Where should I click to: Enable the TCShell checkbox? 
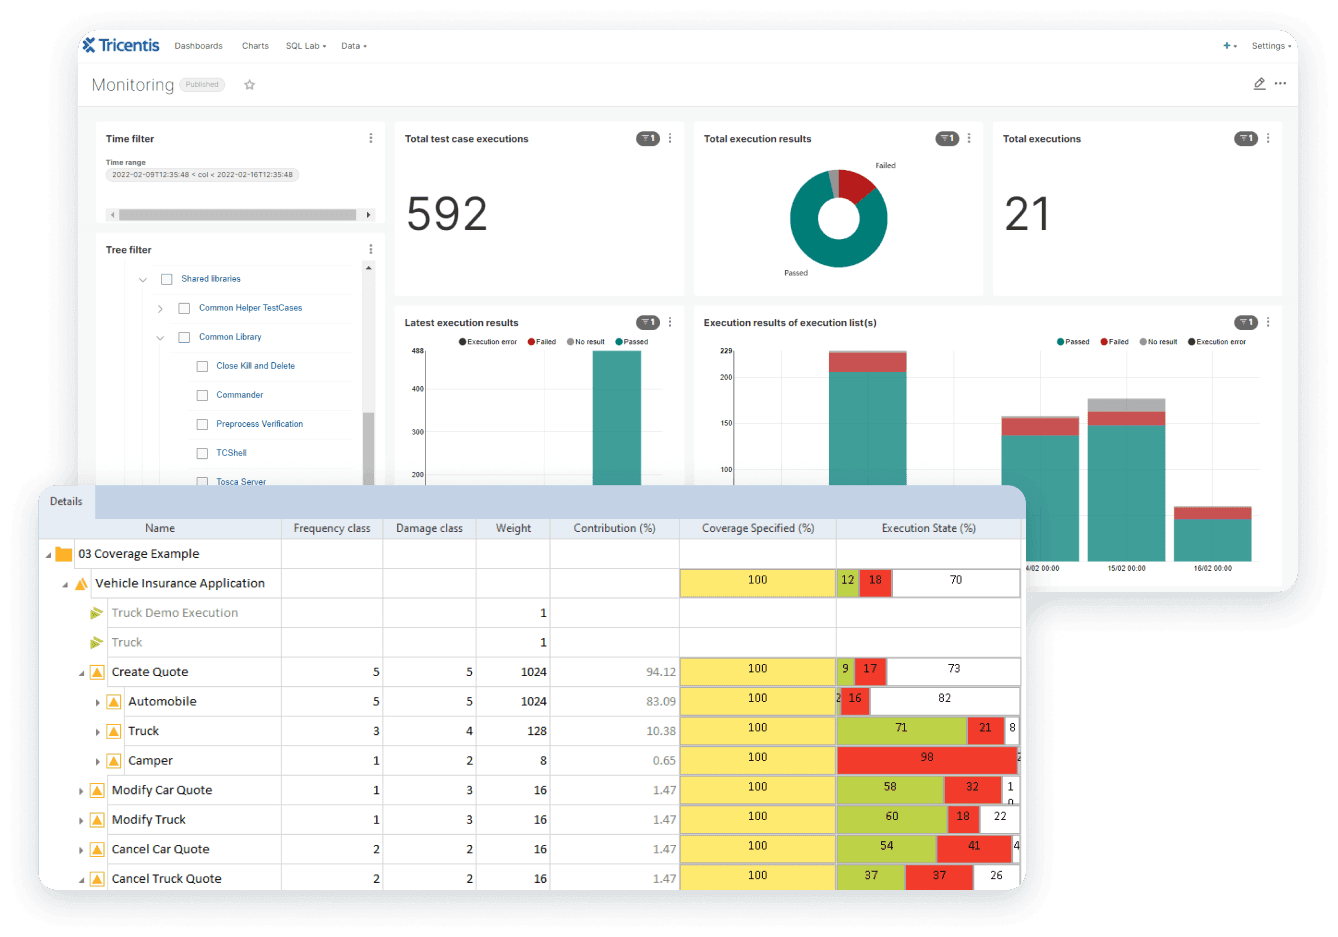(x=202, y=454)
